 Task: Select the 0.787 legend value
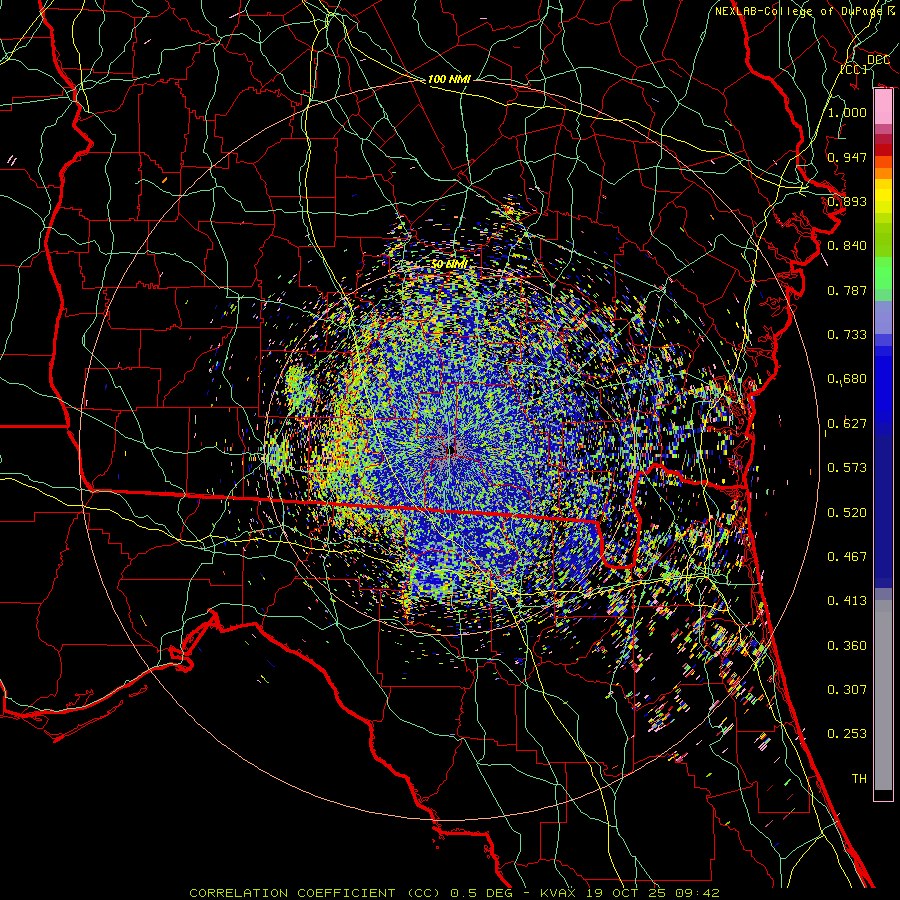coord(847,290)
